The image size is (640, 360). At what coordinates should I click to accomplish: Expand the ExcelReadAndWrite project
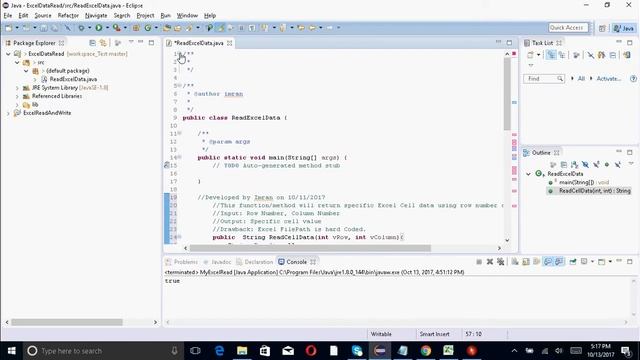click(x=8, y=113)
